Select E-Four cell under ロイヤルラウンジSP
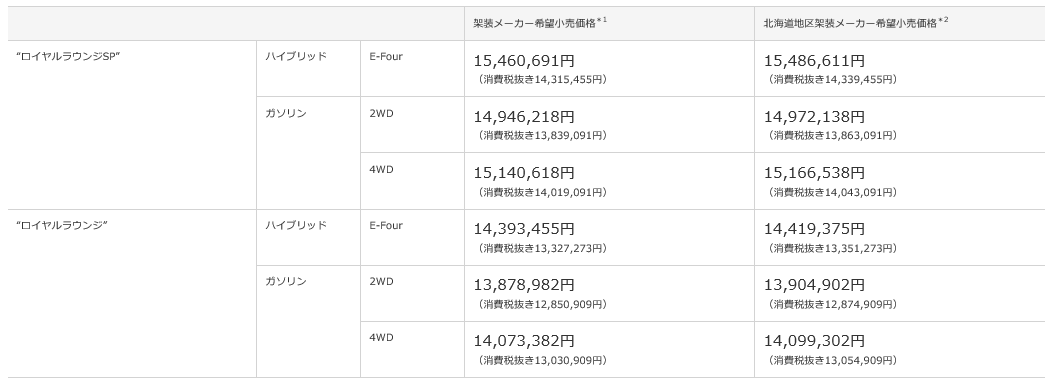This screenshot has height=383, width=1047. (x=412, y=69)
